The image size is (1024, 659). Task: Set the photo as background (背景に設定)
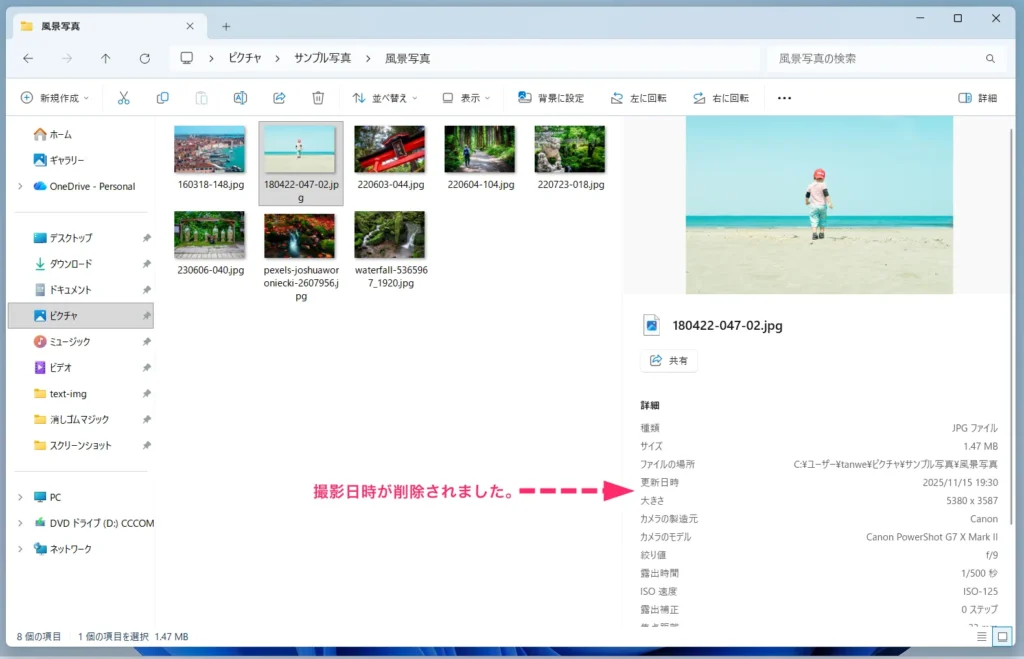coord(550,97)
